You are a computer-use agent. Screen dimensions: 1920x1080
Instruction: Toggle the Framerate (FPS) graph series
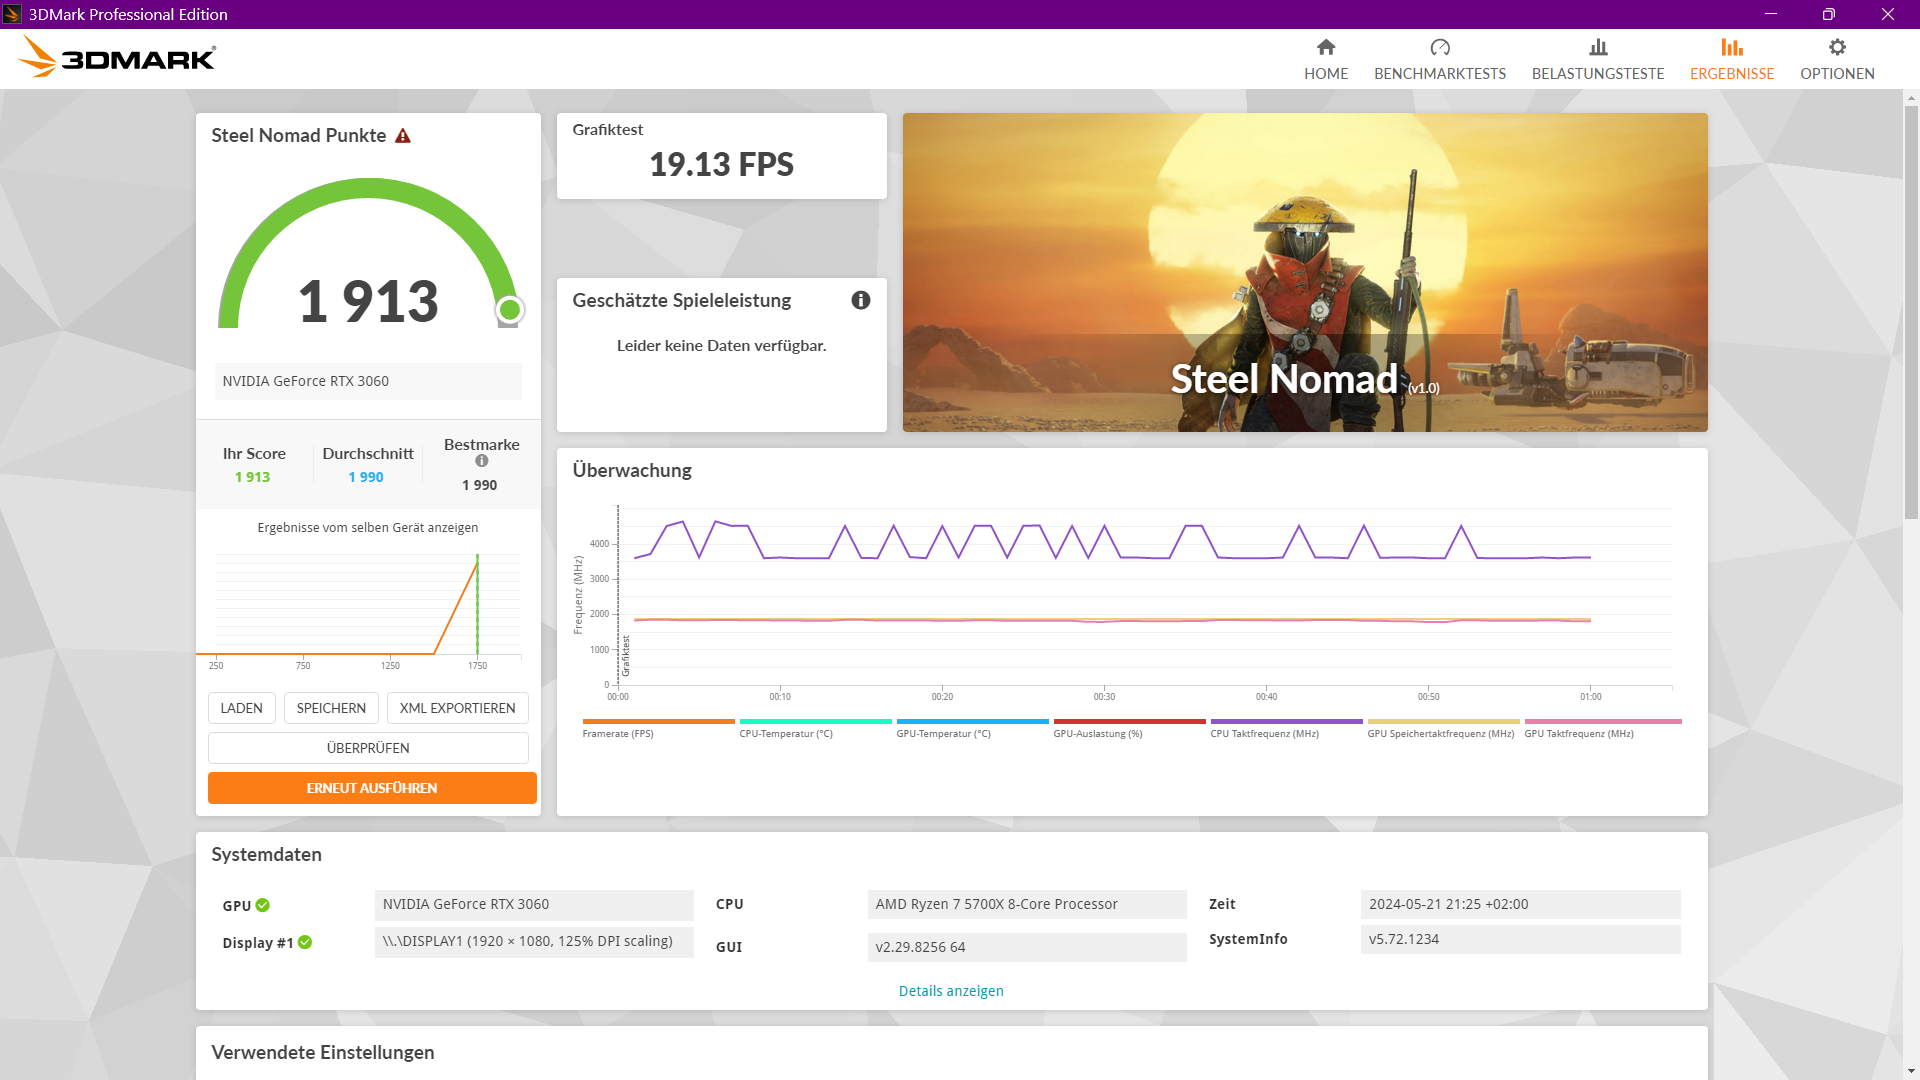(x=658, y=720)
